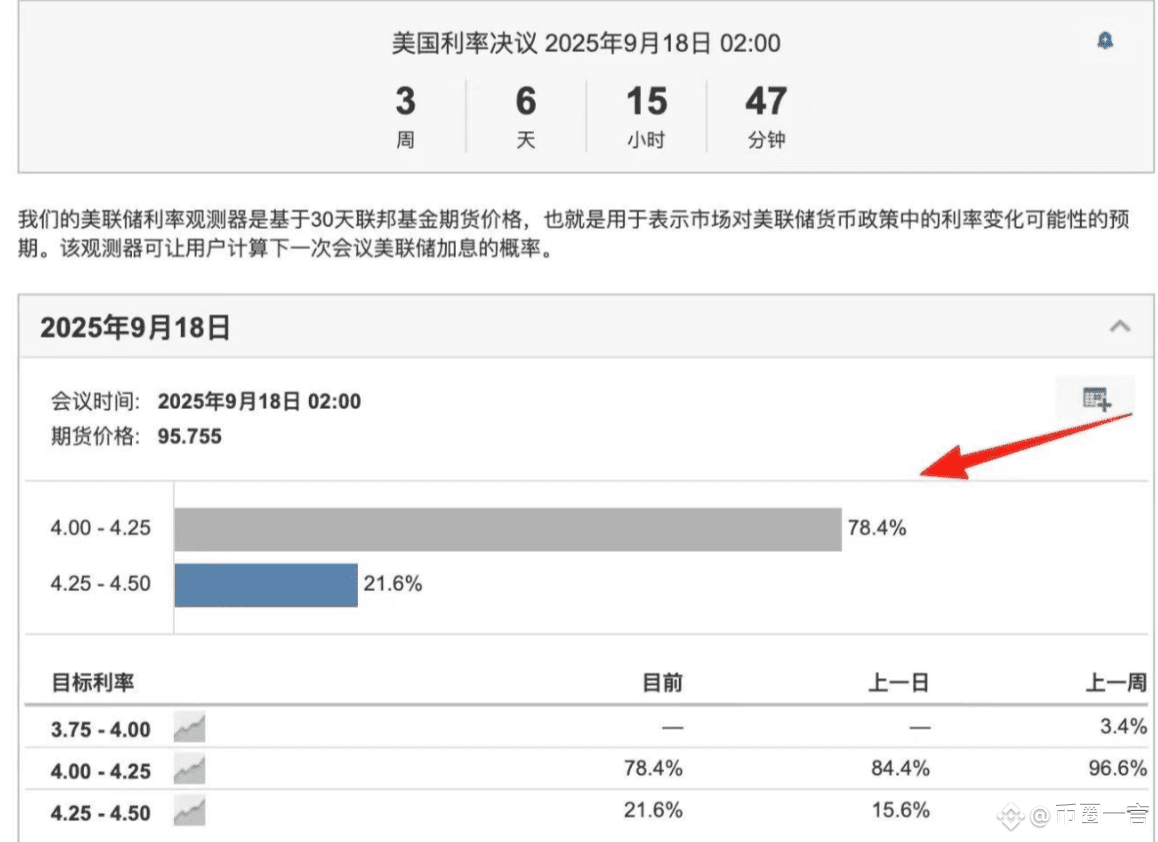This screenshot has width=1158, height=842.
Task: Click the 96.6% last-week value
Action: [x=1117, y=768]
